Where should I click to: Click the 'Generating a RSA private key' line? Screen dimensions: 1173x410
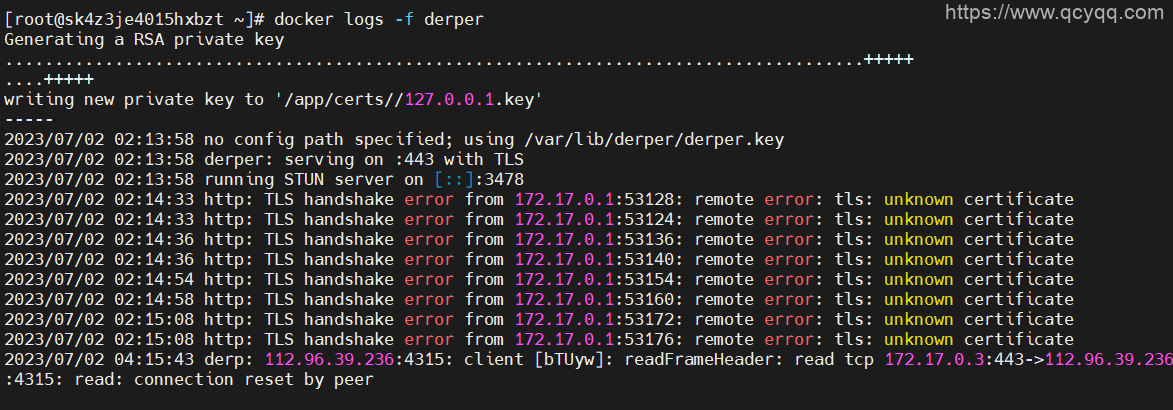(144, 40)
